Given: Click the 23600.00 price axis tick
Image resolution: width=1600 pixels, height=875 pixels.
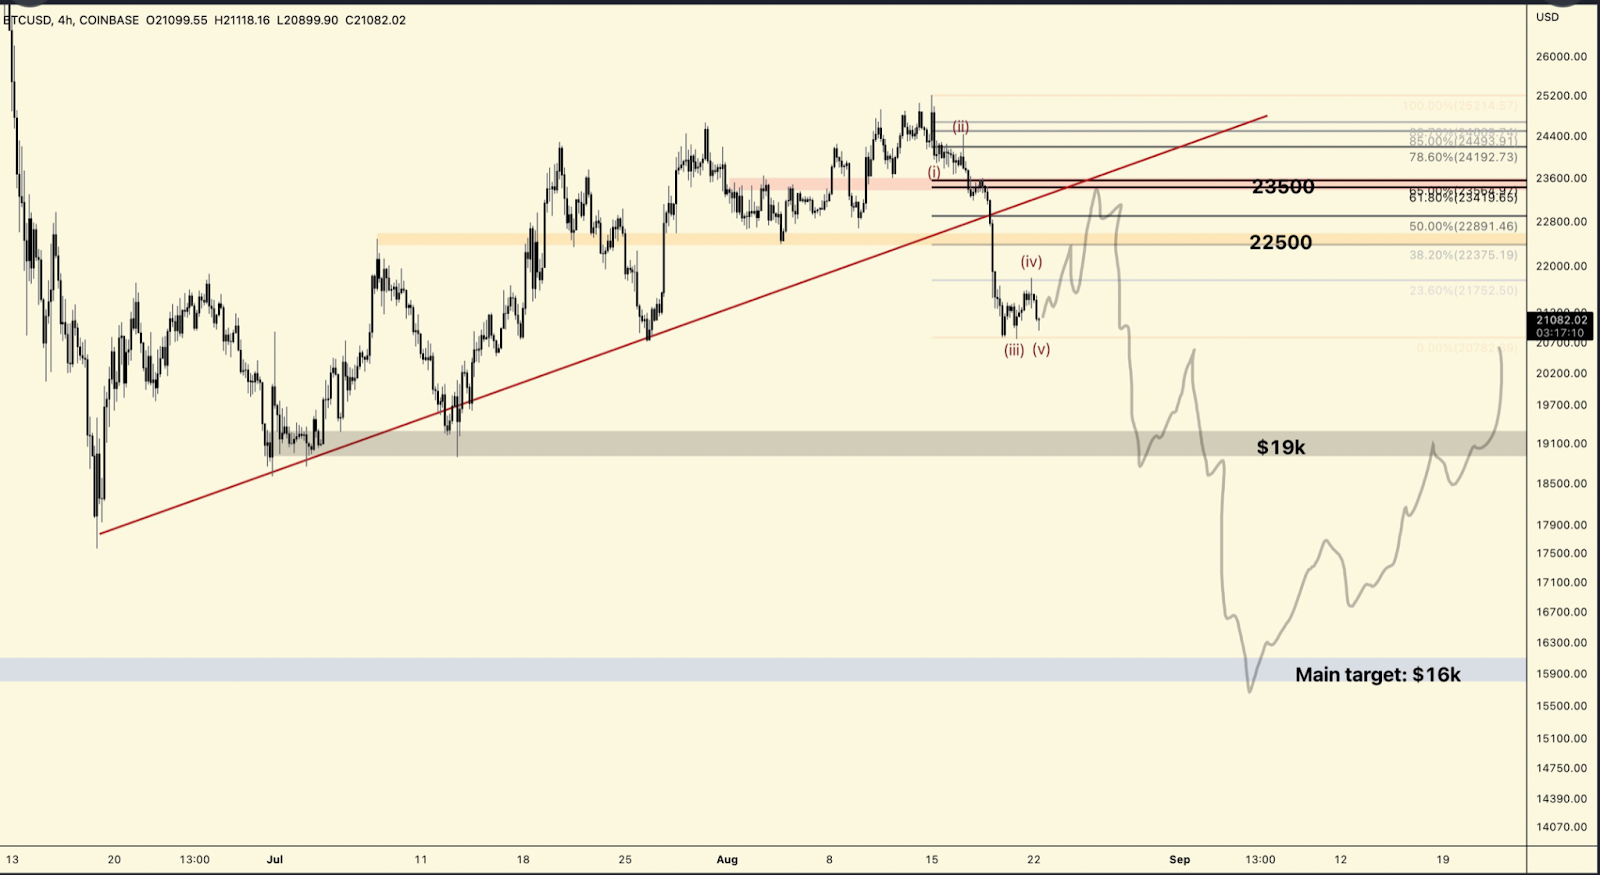Looking at the screenshot, I should [1561, 179].
